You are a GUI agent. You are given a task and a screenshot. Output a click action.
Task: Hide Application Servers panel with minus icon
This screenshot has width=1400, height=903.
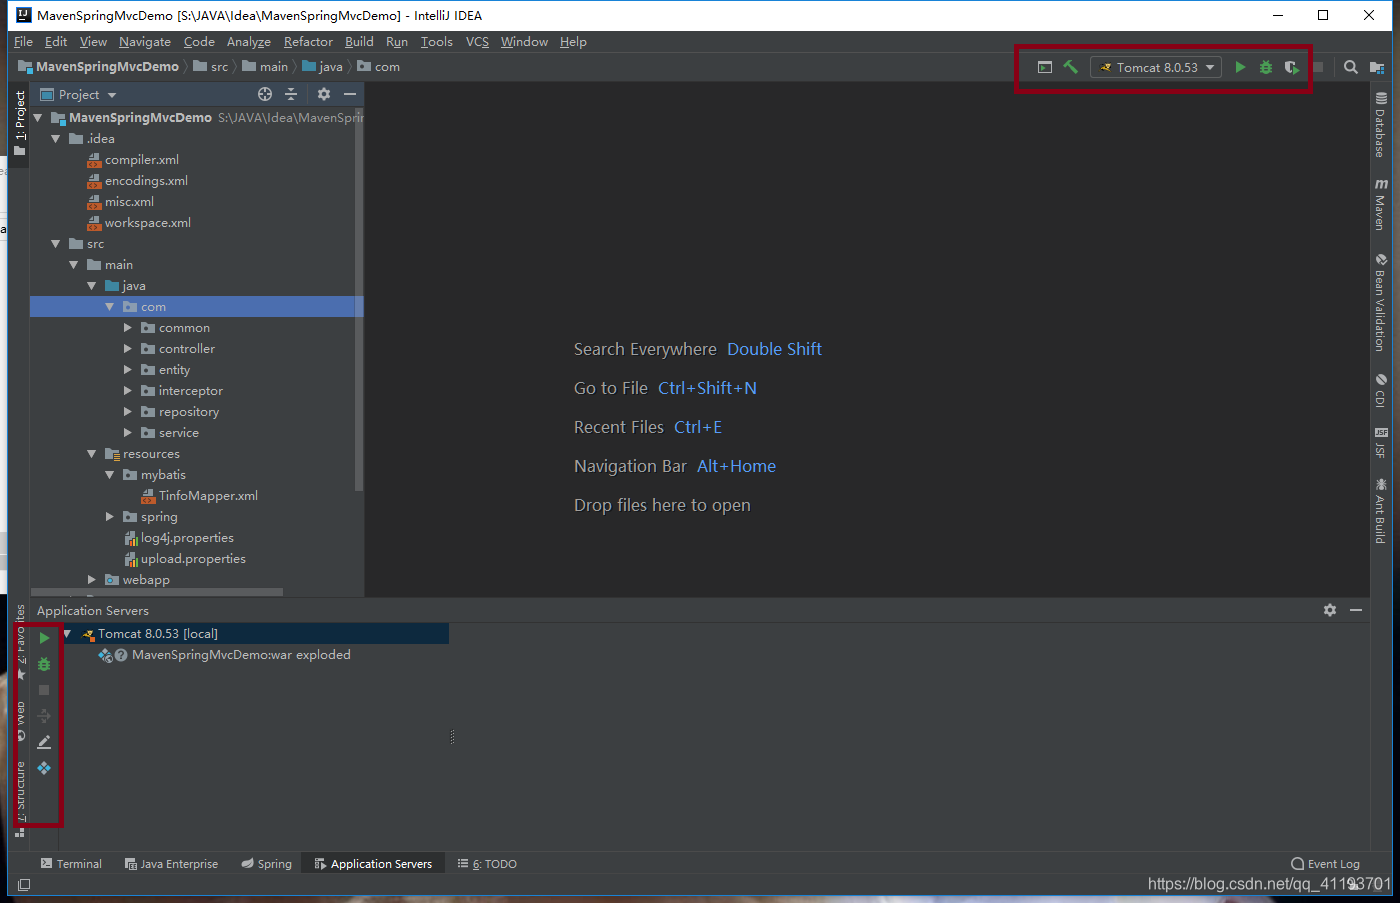1356,610
